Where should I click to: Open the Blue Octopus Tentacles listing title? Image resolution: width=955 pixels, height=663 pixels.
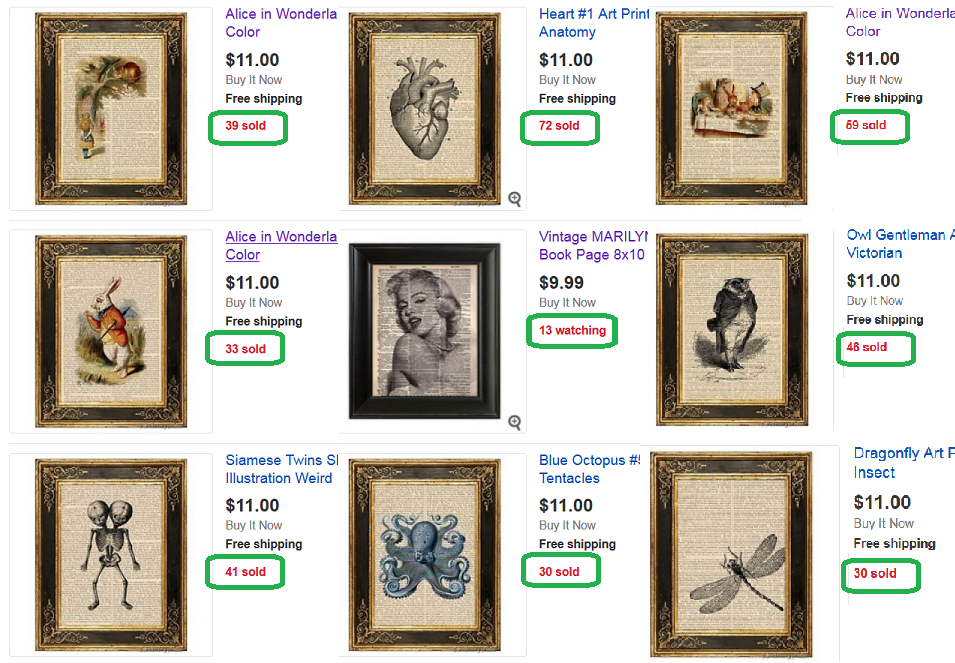[x=590, y=469]
